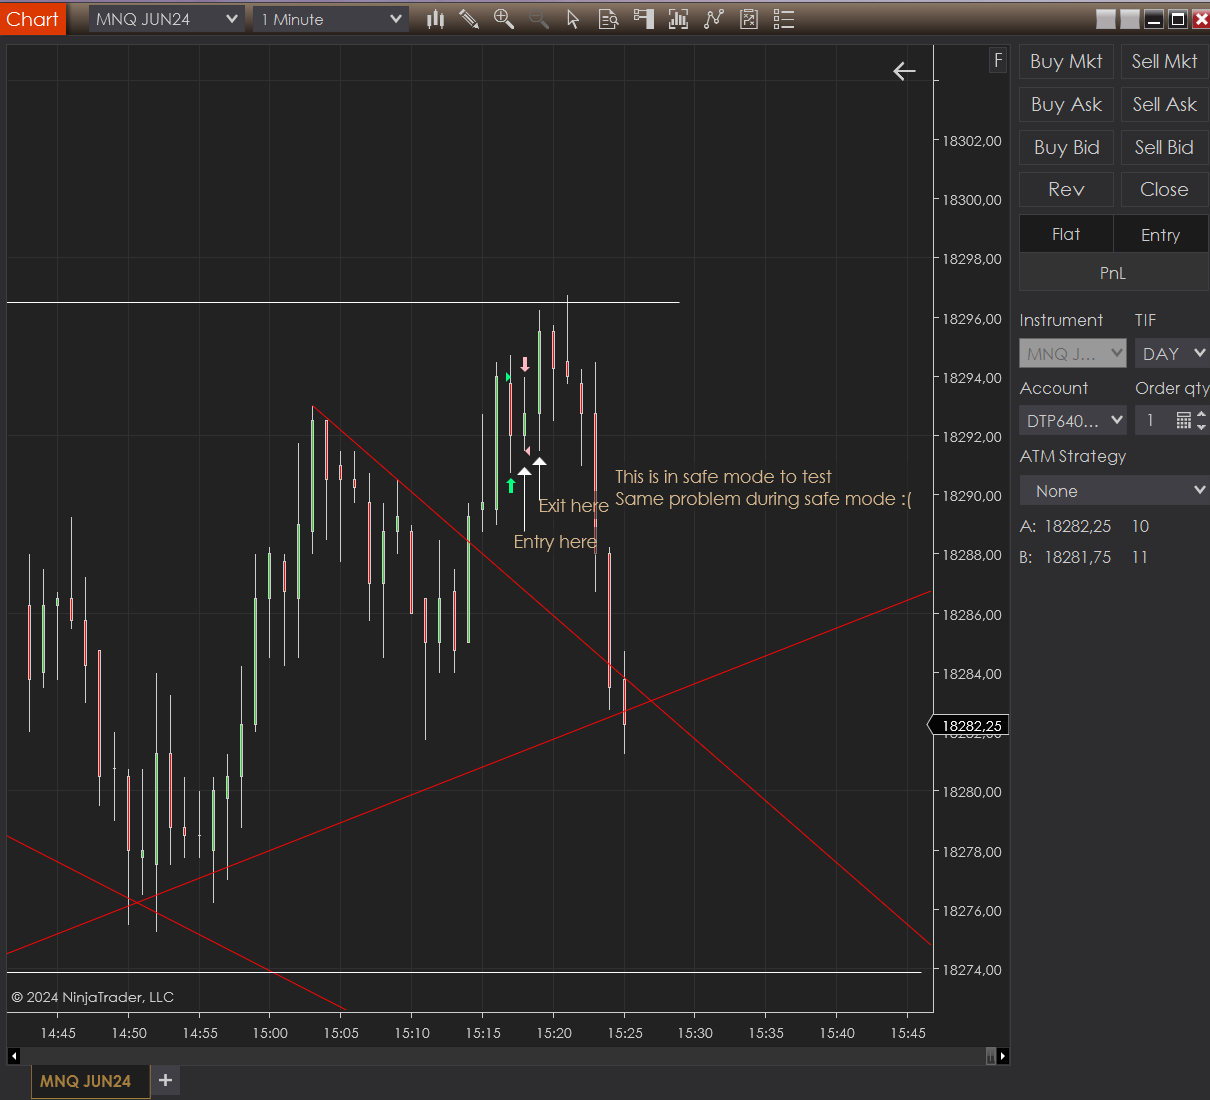Image resolution: width=1210 pixels, height=1100 pixels.
Task: Click the pink sell arrow marker on chart
Action: tap(525, 364)
